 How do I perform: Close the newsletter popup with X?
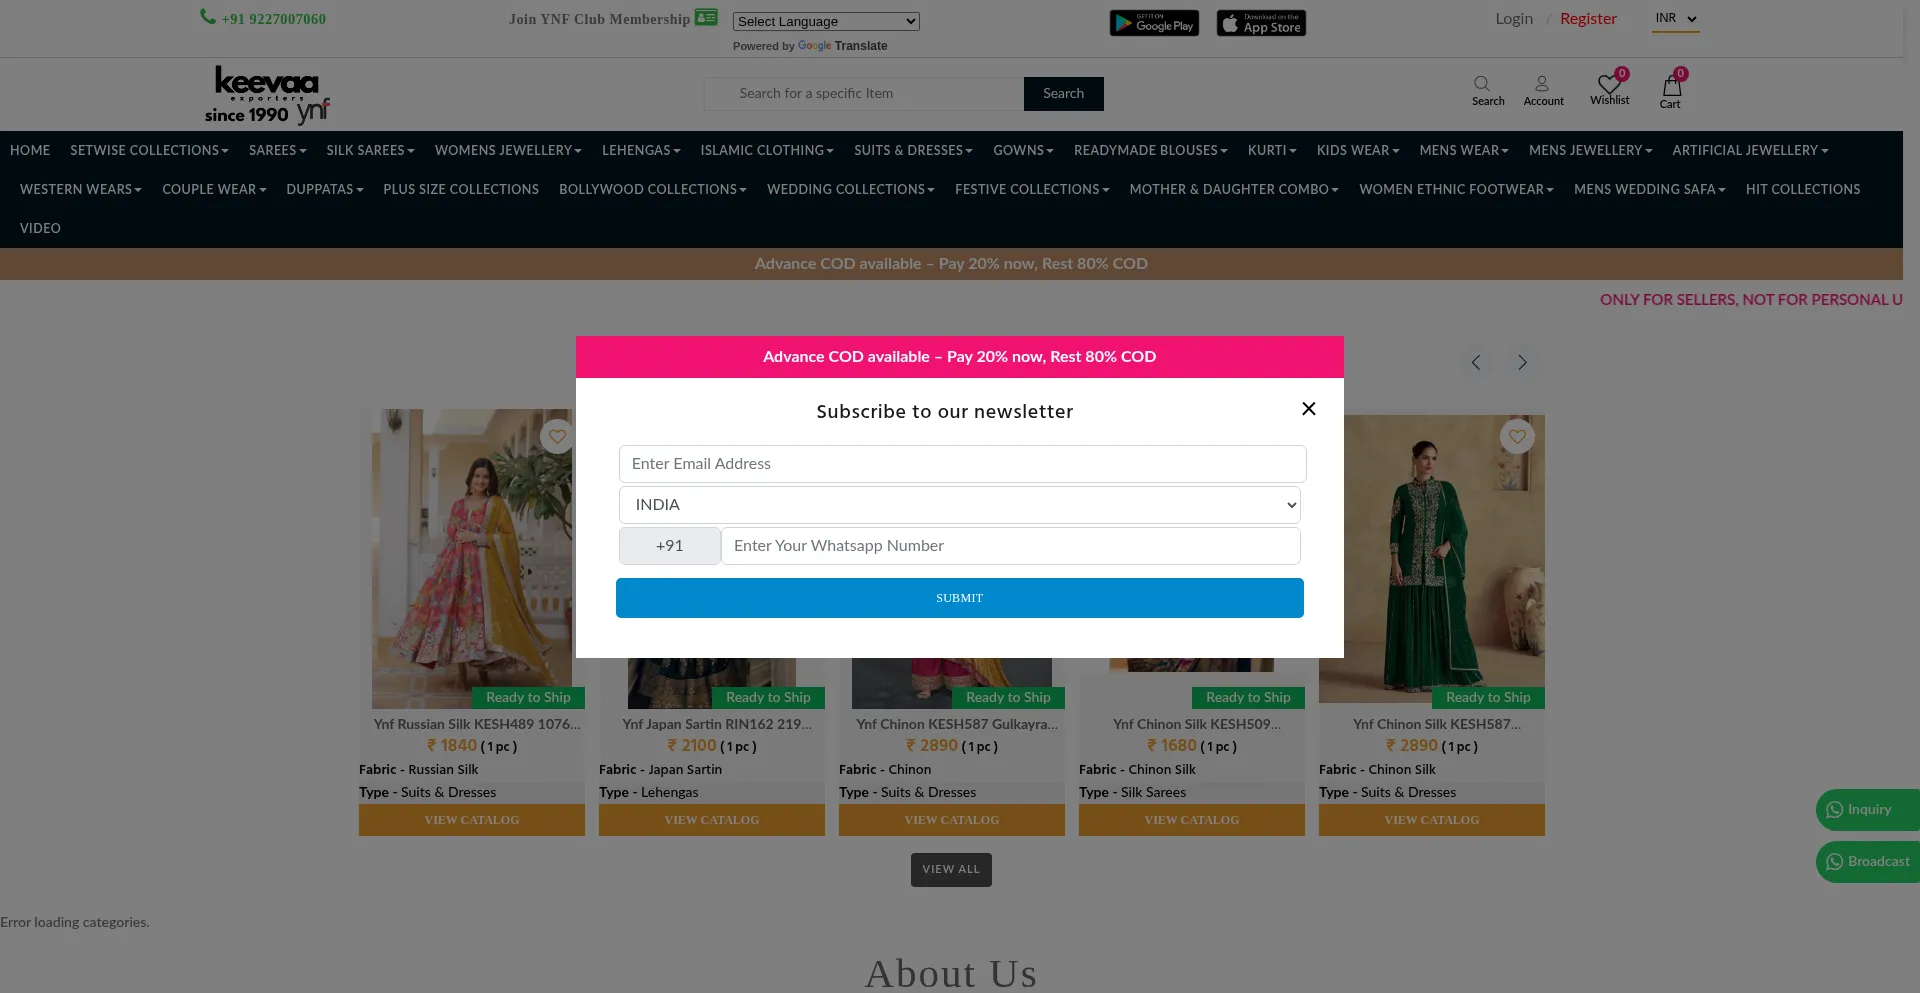1309,409
